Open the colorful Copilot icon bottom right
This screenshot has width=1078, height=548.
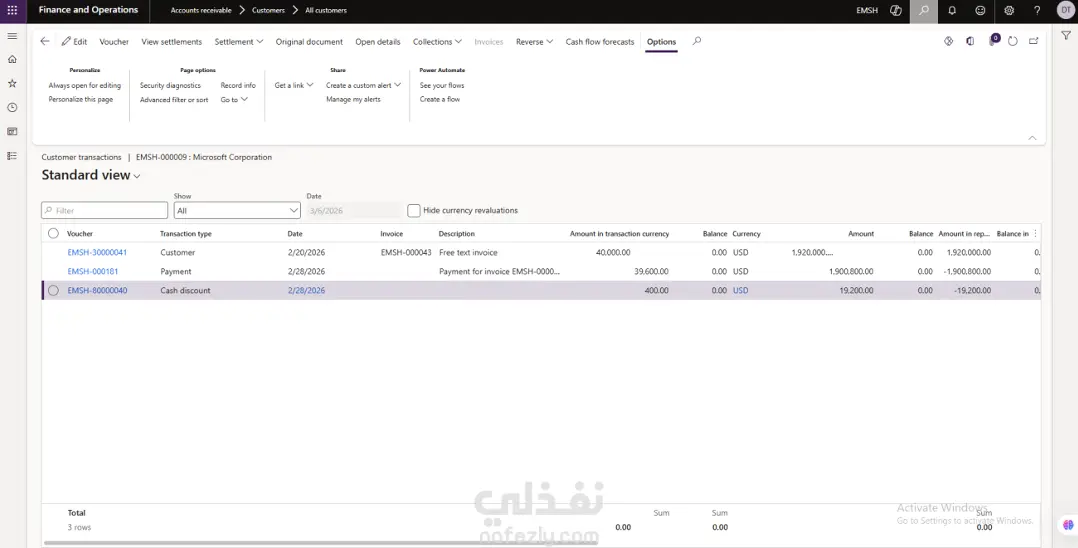[x=1068, y=525]
